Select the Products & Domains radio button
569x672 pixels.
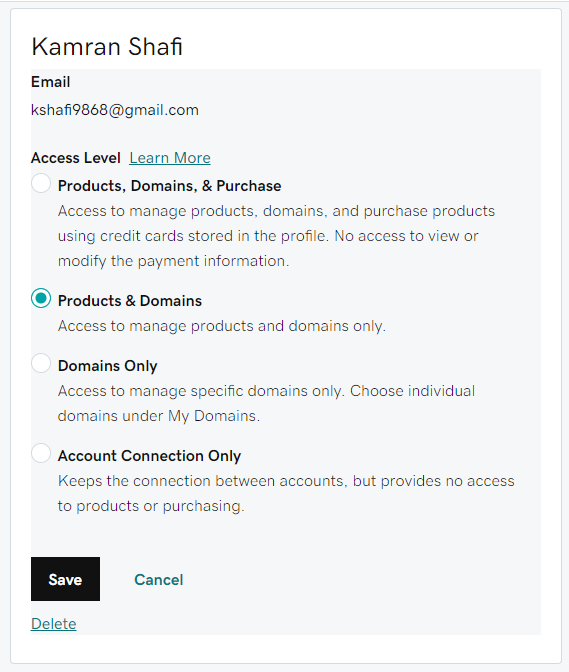[x=41, y=298]
